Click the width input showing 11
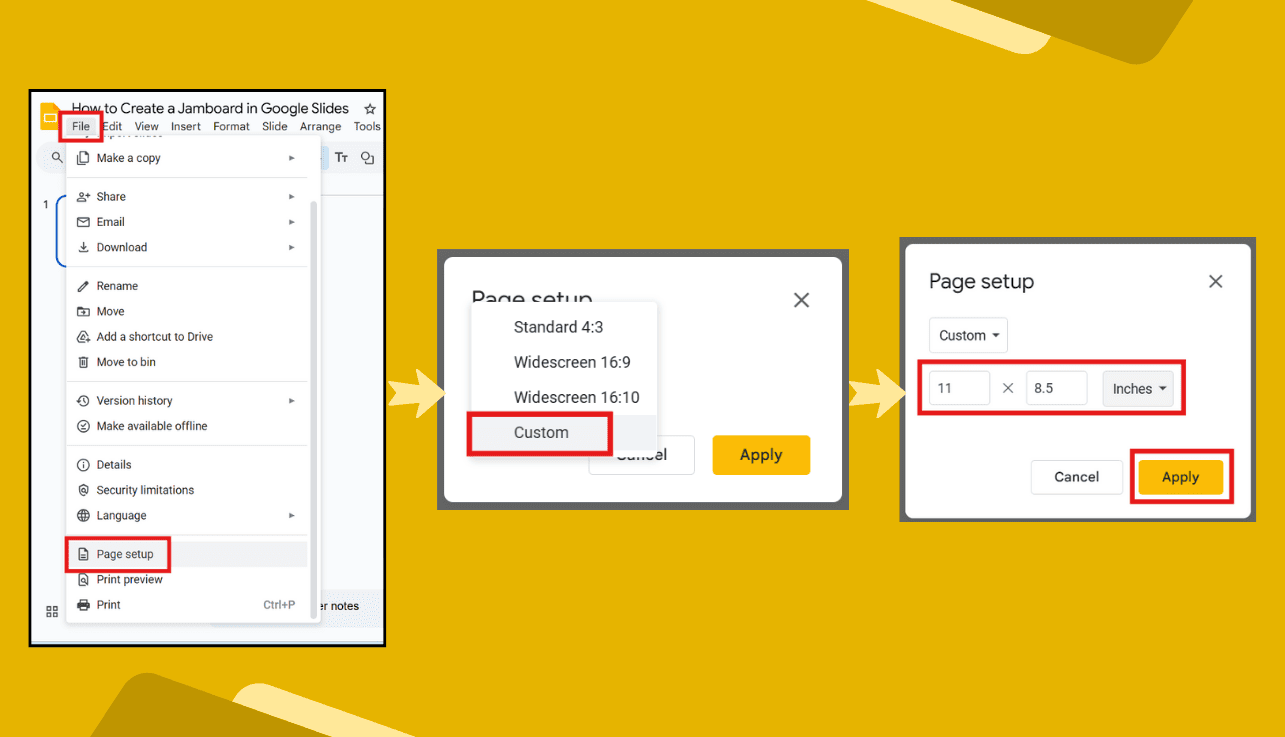The image size is (1285, 737). pos(959,388)
